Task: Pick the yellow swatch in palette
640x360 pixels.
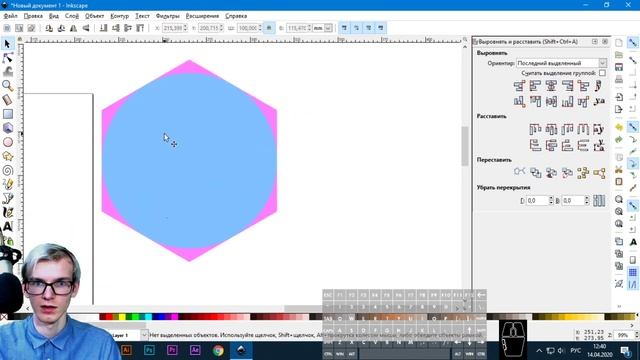Action: pos(122,317)
